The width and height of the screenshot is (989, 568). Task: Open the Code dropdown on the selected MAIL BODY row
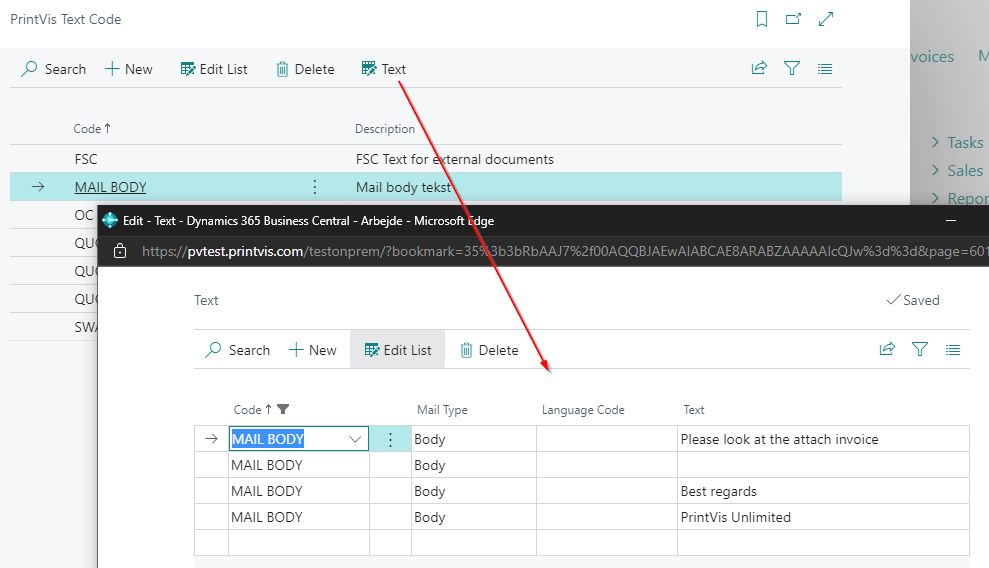pyautogui.click(x=355, y=439)
